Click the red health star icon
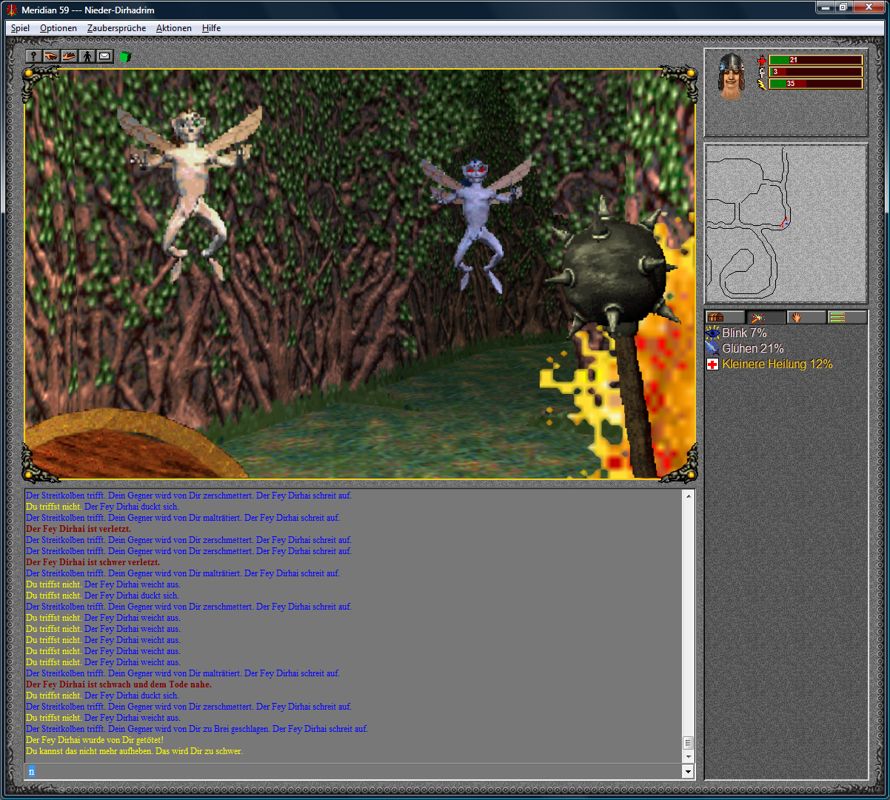890x800 pixels. tap(761, 60)
